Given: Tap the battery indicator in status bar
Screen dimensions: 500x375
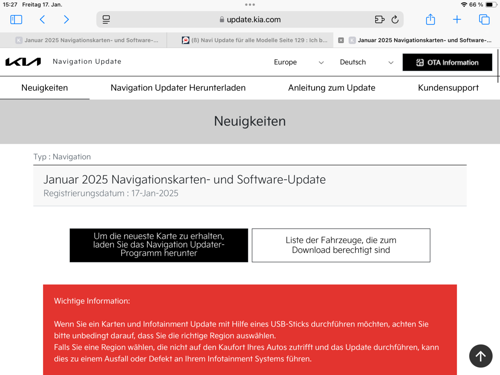Looking at the screenshot, I should 491,5.
